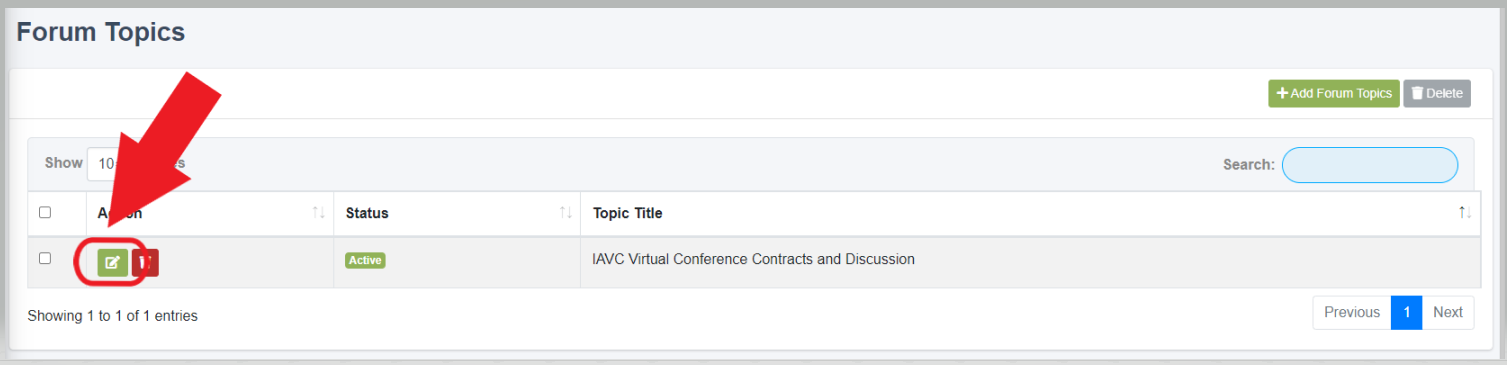Viewport: 1507px width, 365px height.
Task: Go to Previous page
Action: pos(1352,313)
